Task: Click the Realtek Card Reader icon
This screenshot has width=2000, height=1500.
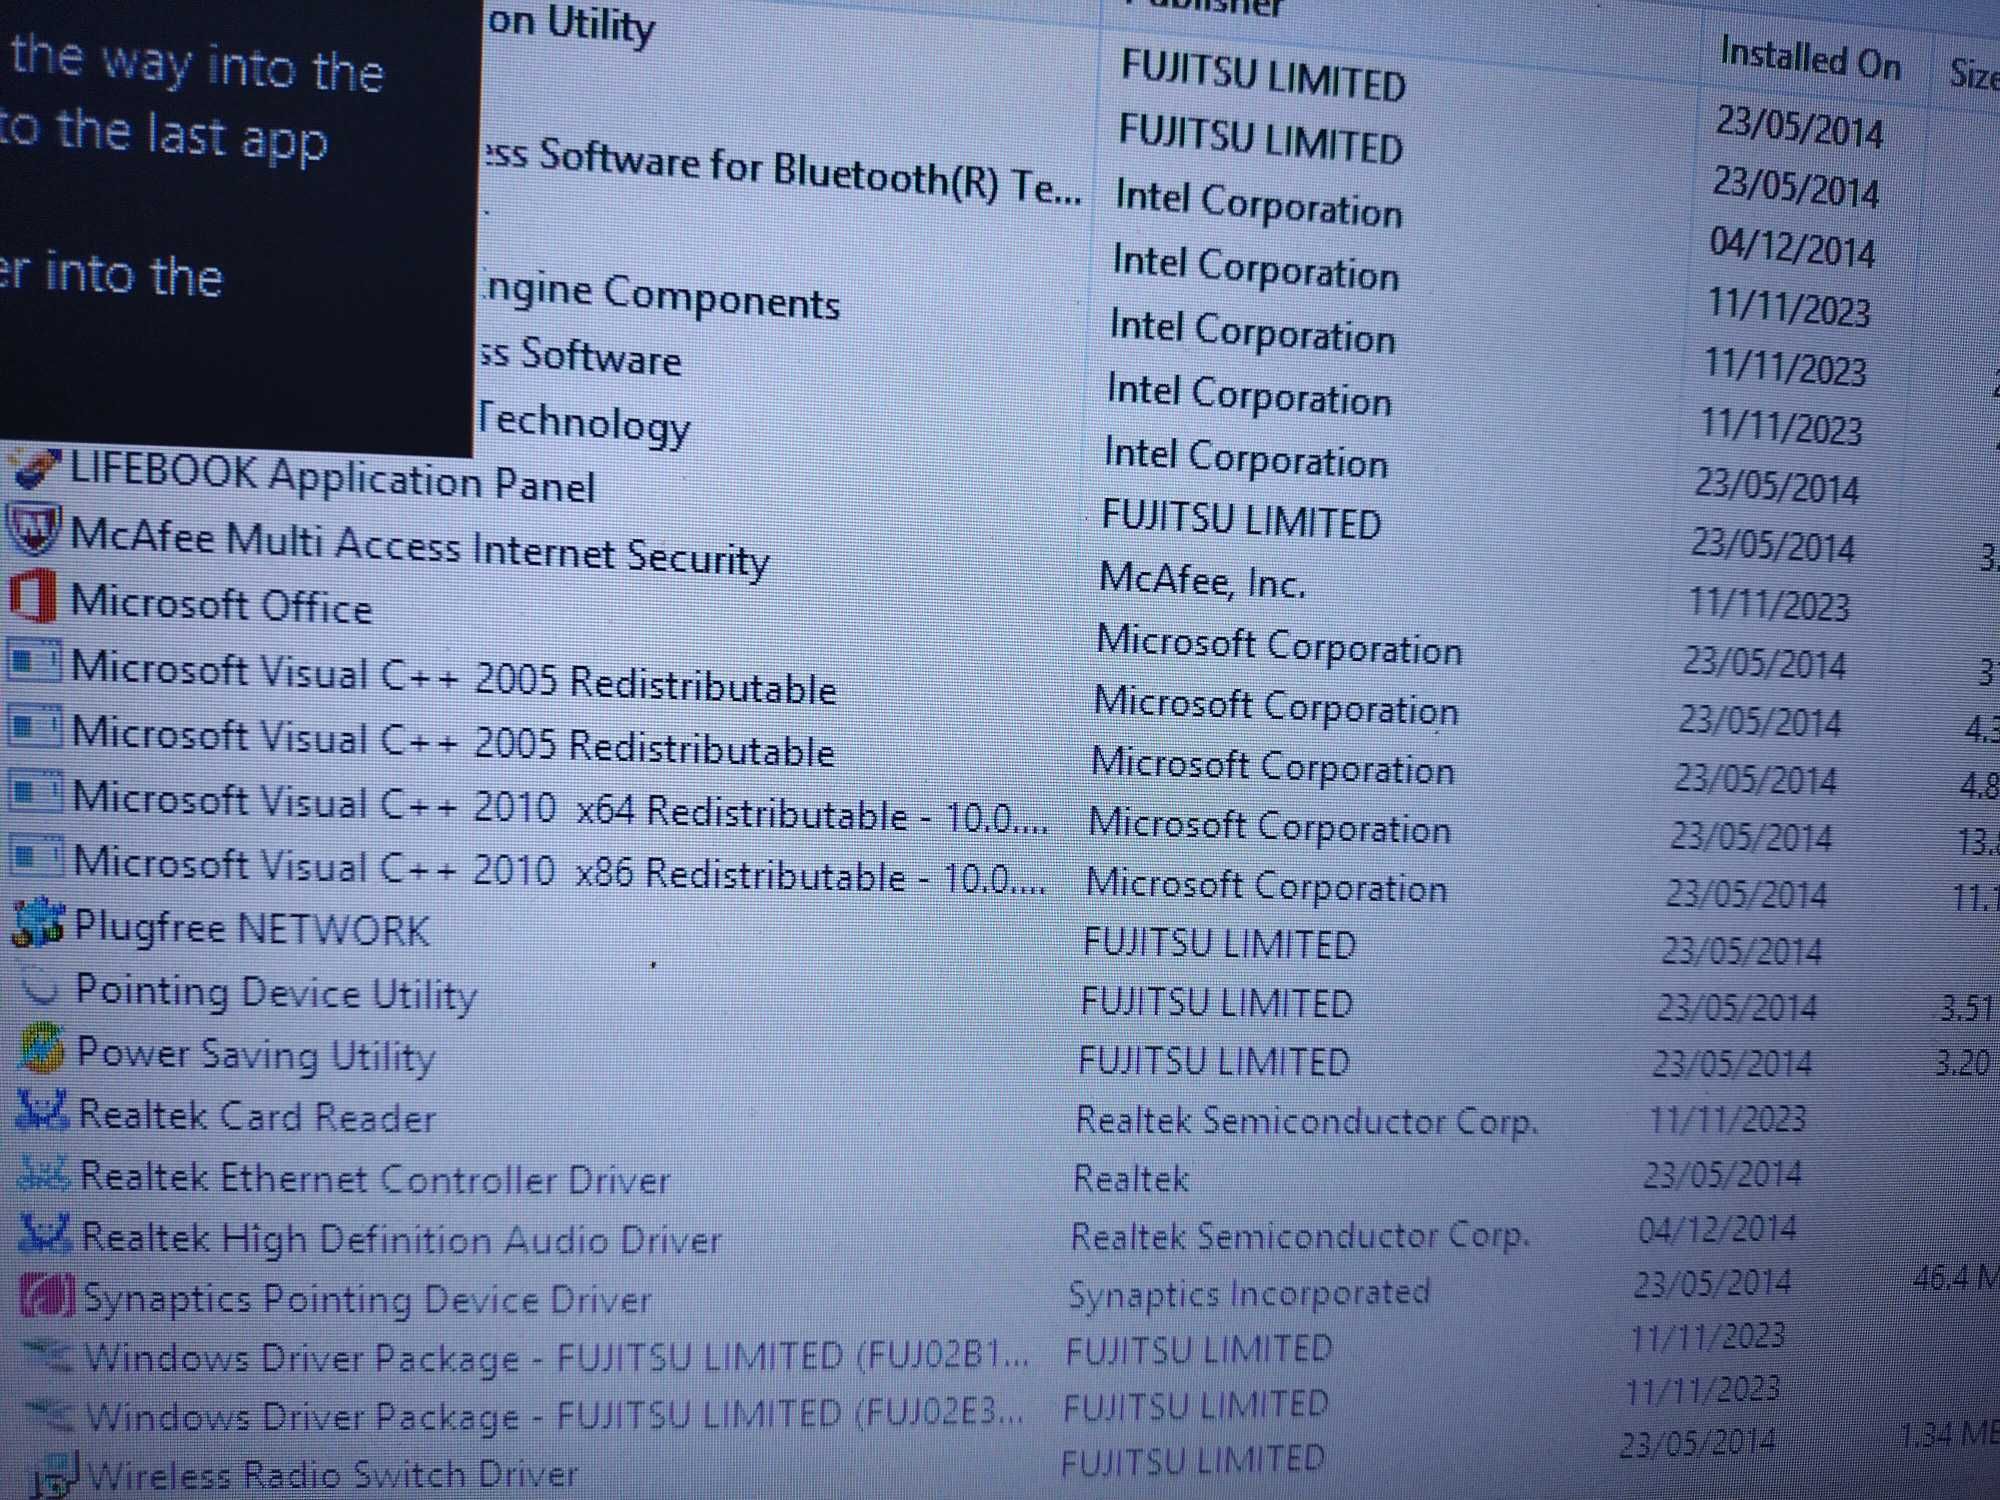Action: click(x=43, y=1109)
